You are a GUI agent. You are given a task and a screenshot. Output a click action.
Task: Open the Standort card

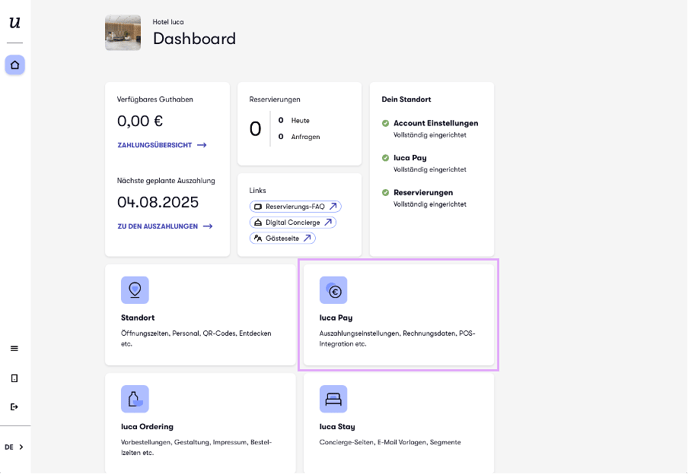tap(200, 315)
